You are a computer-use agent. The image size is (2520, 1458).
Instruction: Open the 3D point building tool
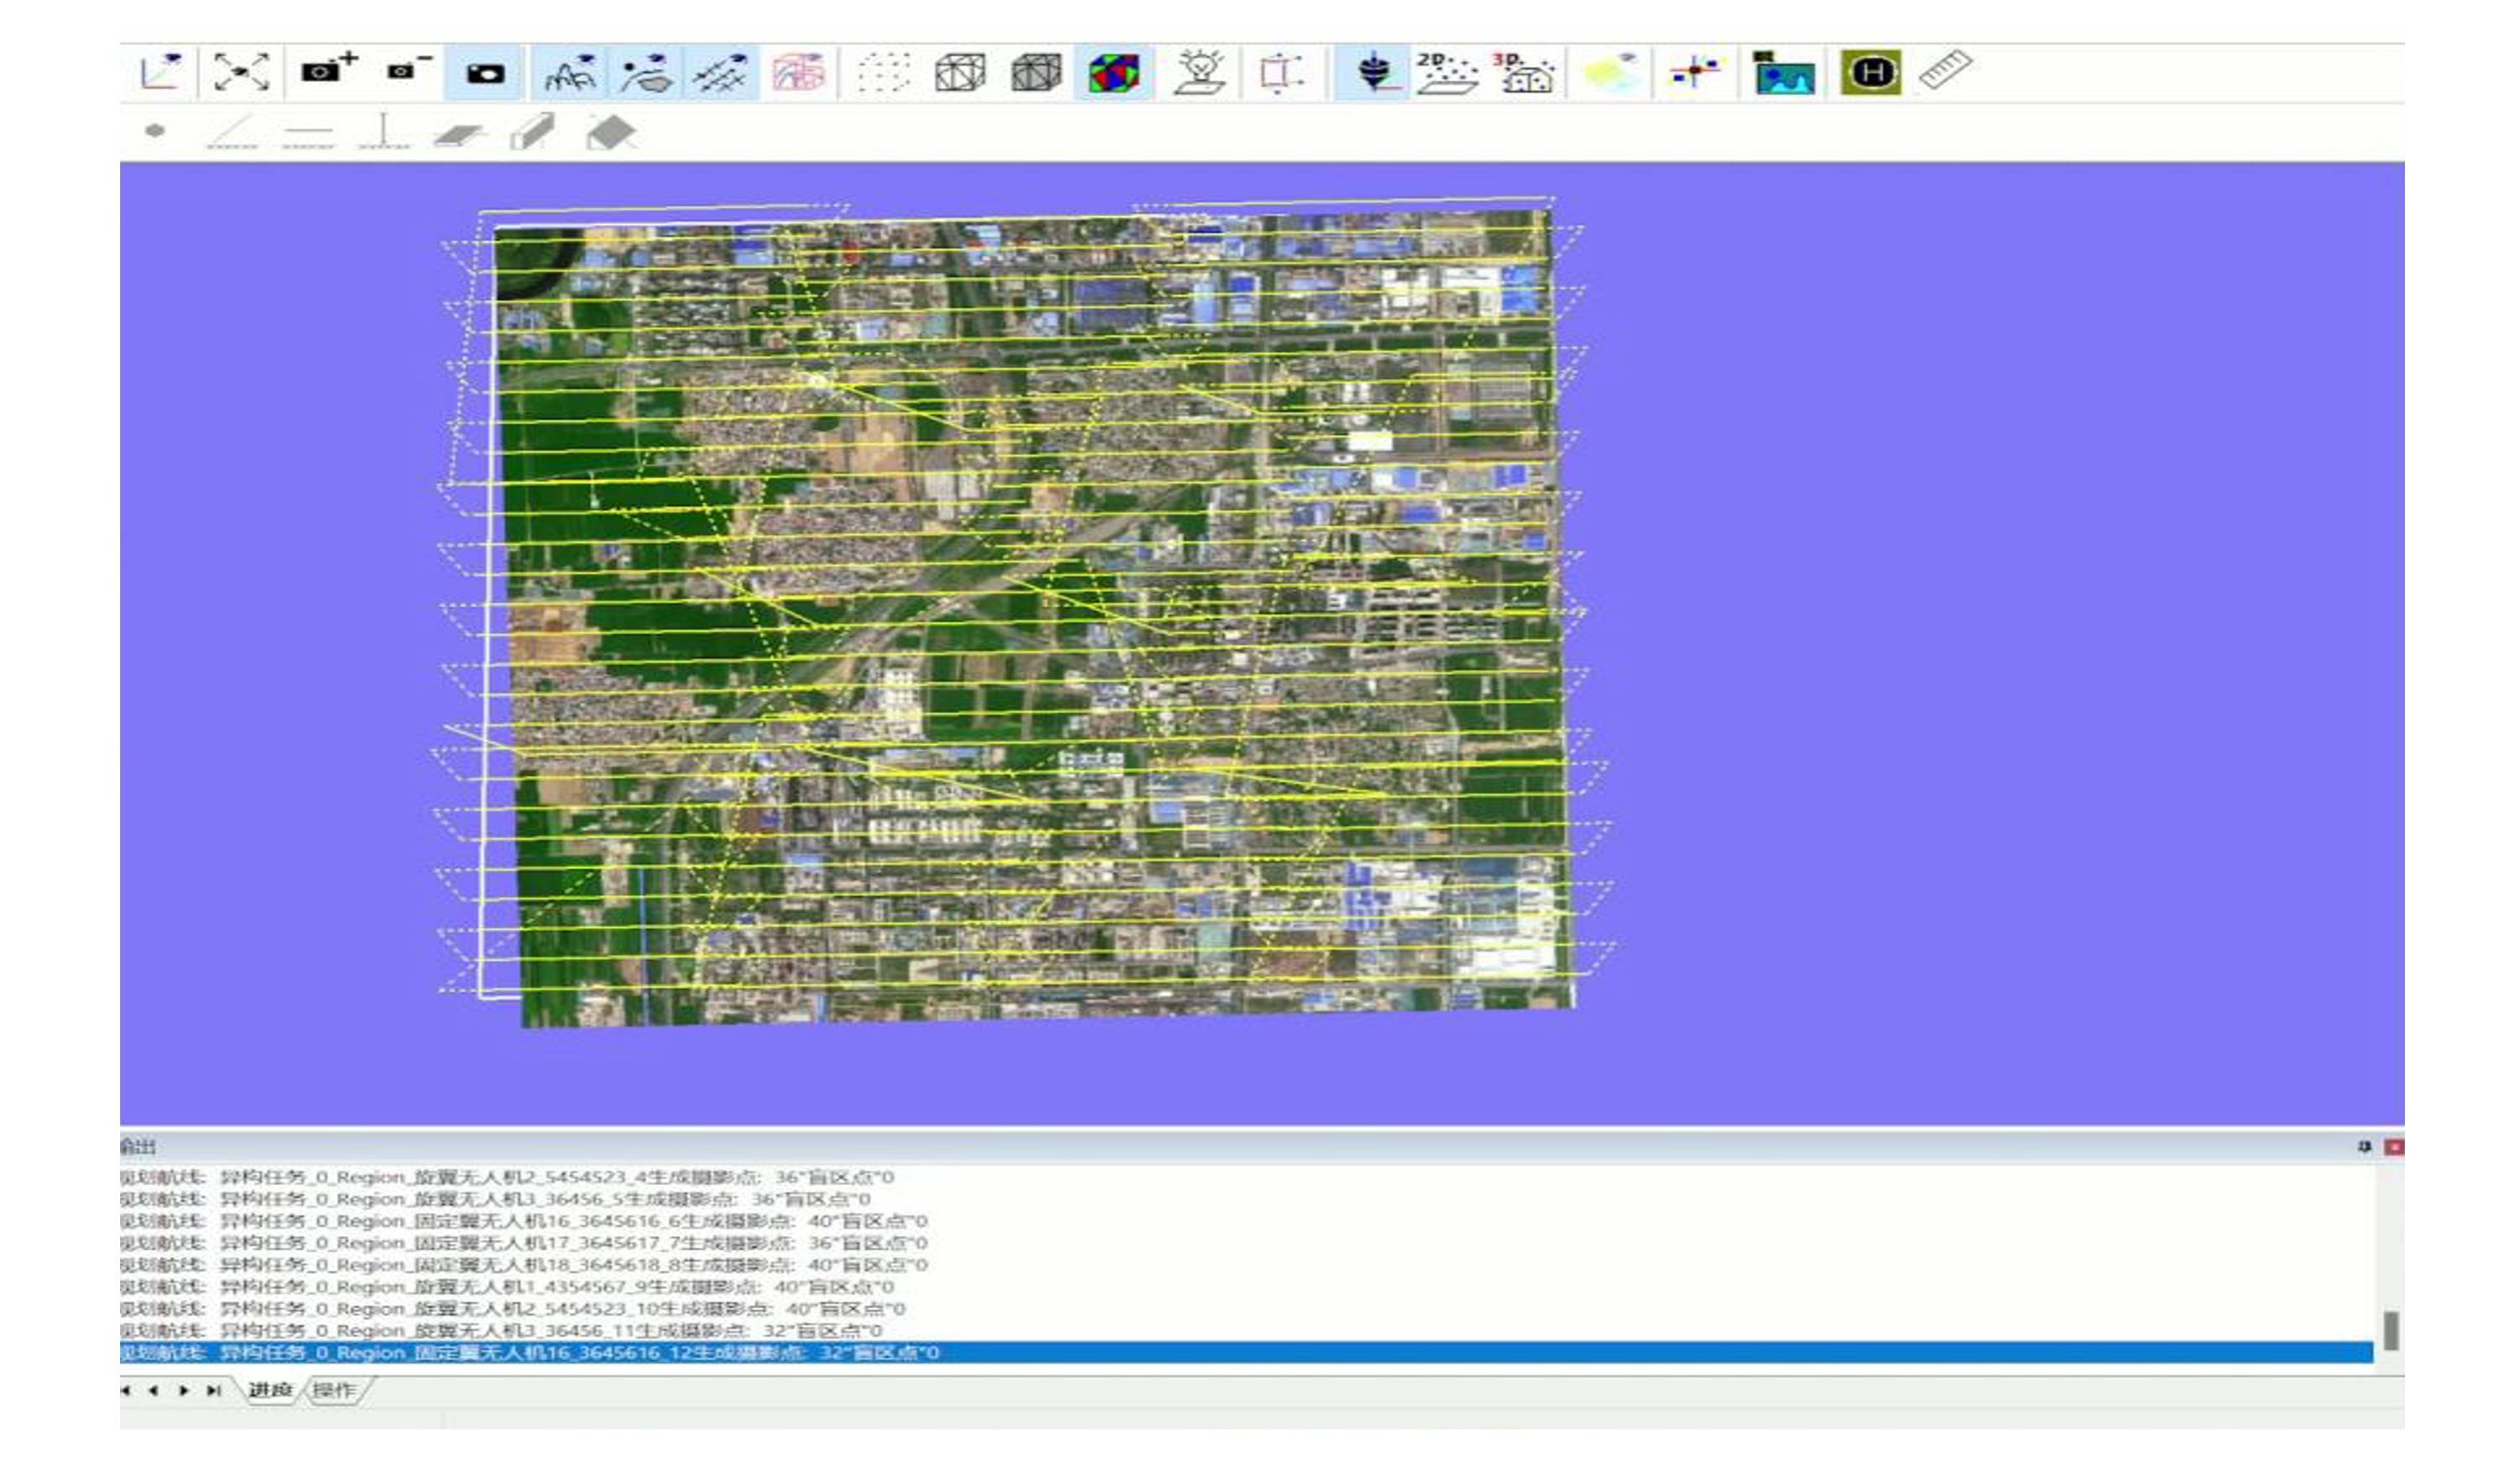tap(1523, 73)
